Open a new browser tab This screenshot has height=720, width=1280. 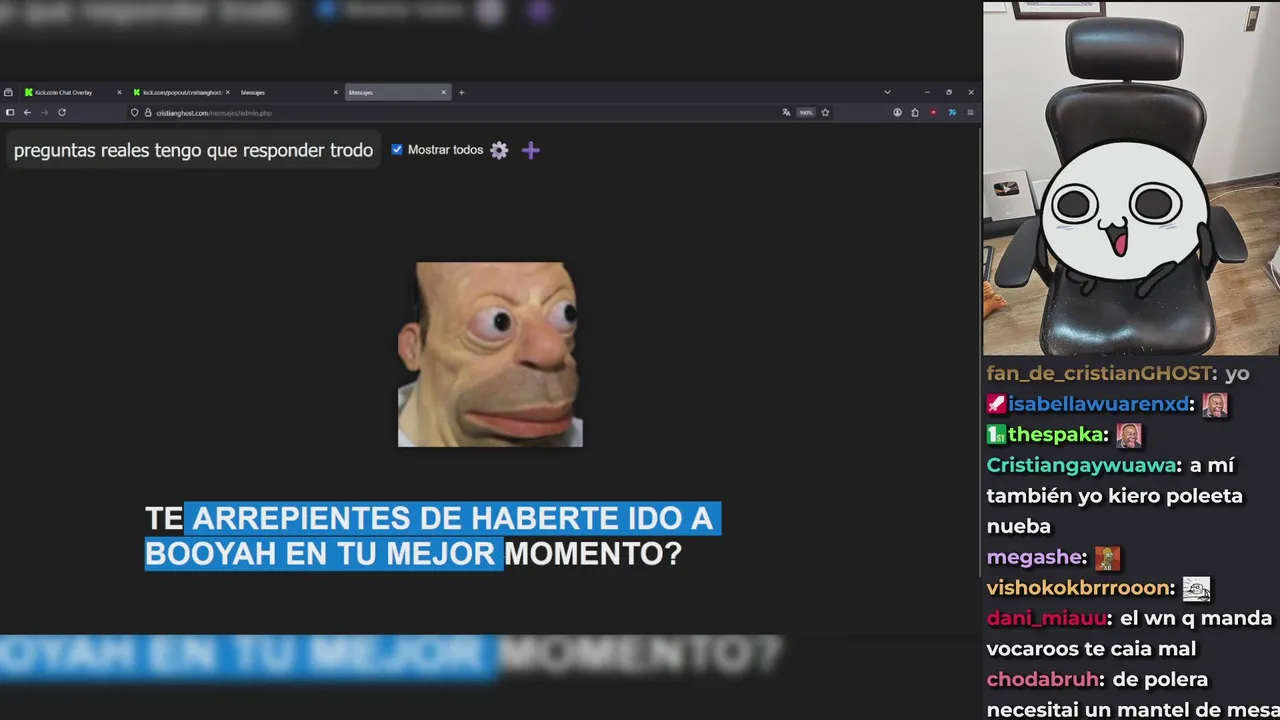pyautogui.click(x=461, y=92)
